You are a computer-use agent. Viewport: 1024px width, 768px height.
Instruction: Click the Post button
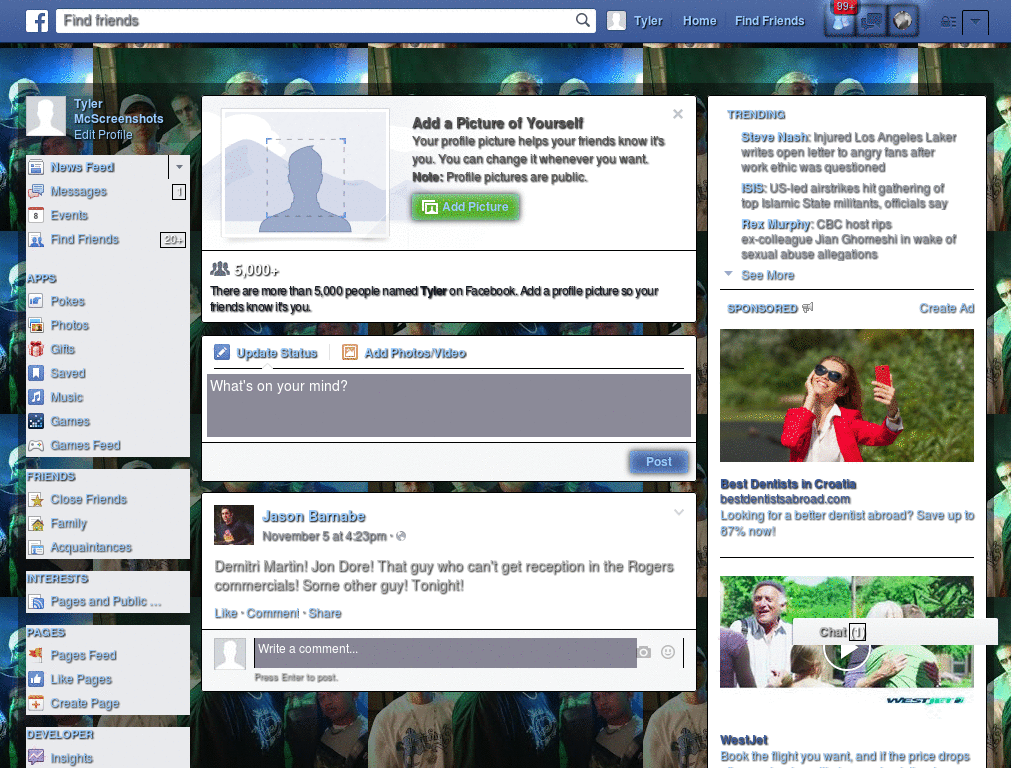[659, 462]
